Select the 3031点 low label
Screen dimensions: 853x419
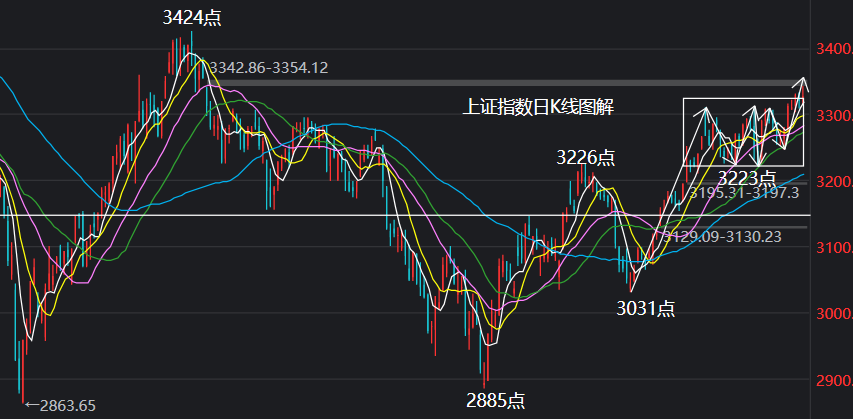[646, 309]
